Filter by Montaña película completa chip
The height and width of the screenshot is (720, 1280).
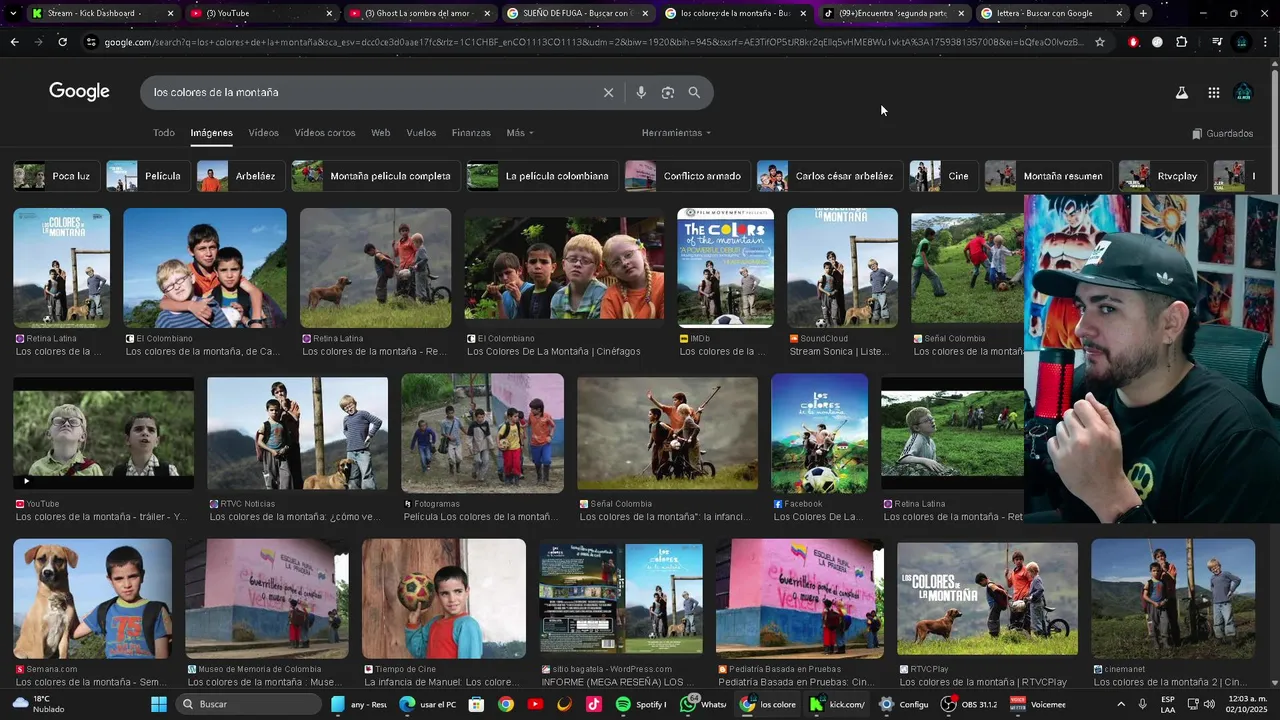point(375,176)
